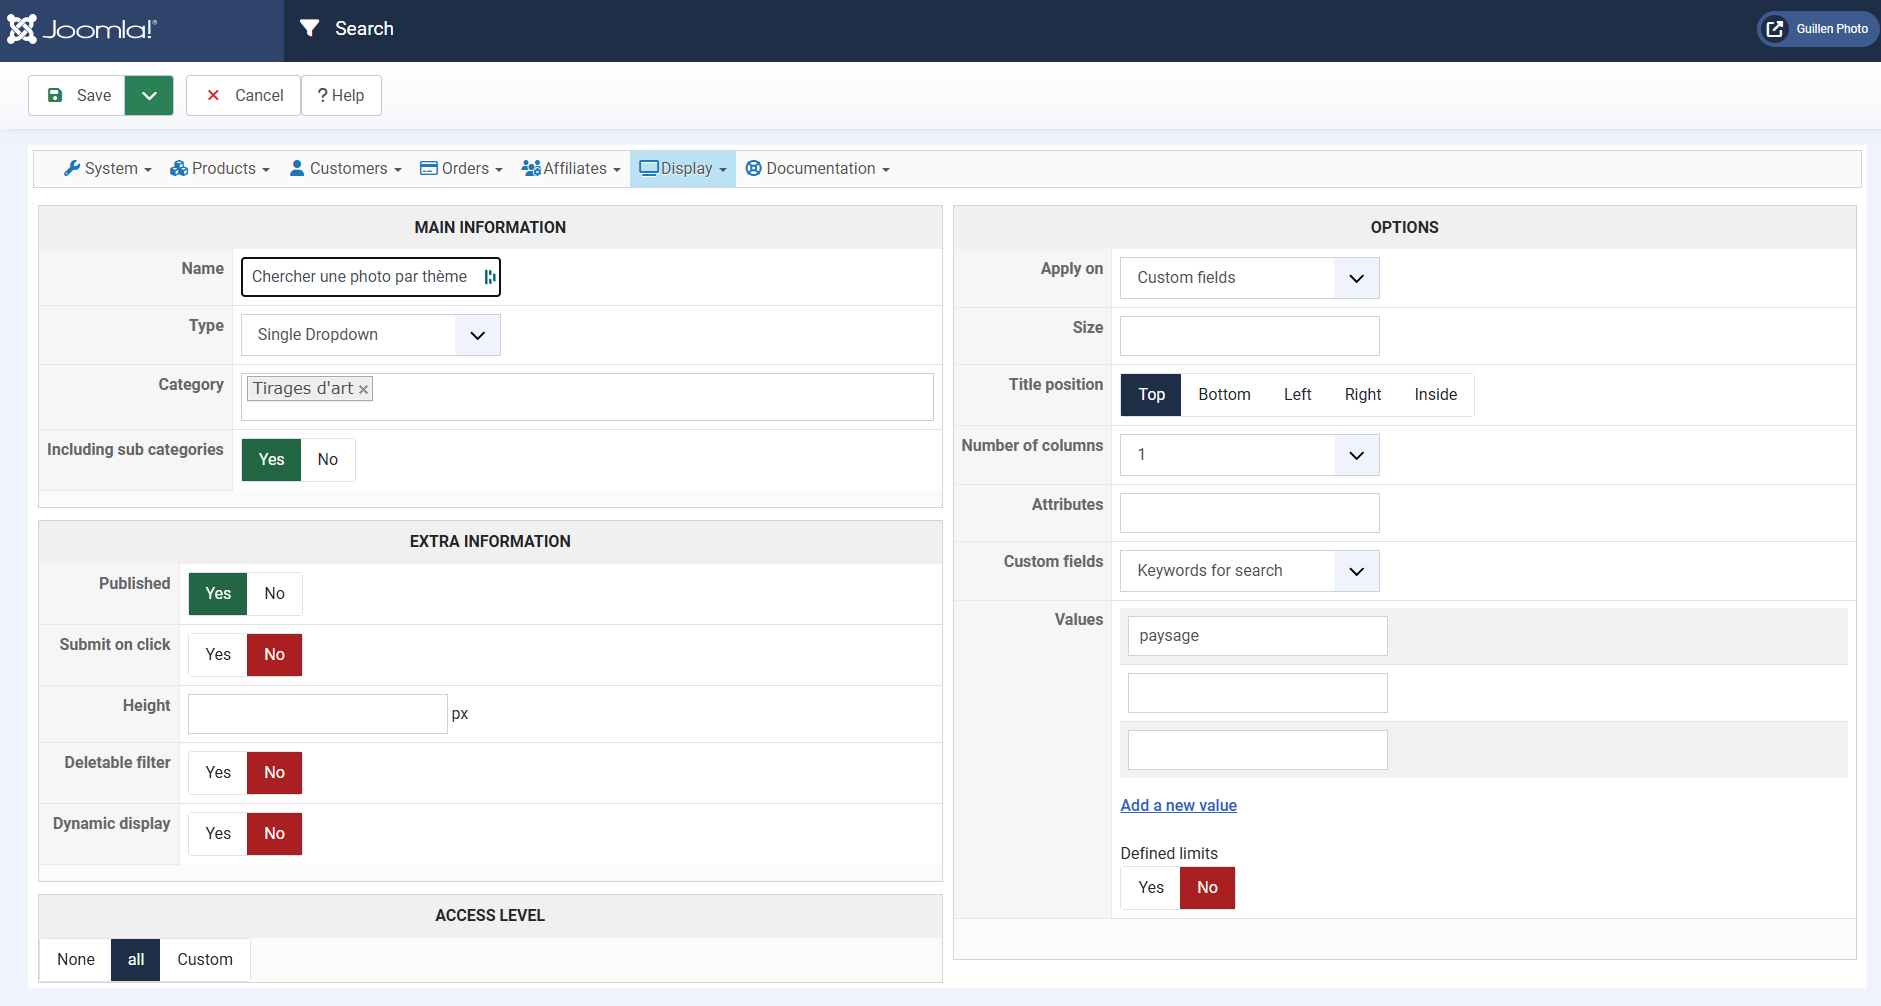
Task: Enable Defined limits with Yes
Action: 1151,888
